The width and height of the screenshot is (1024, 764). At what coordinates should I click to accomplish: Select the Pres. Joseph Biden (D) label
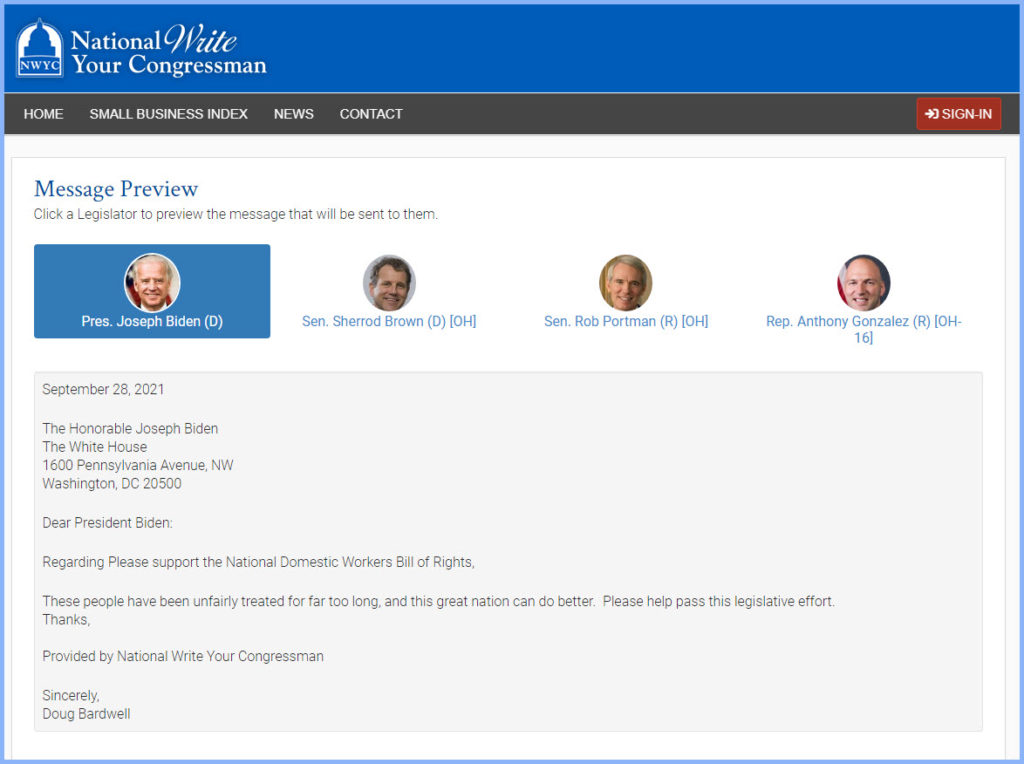(152, 322)
